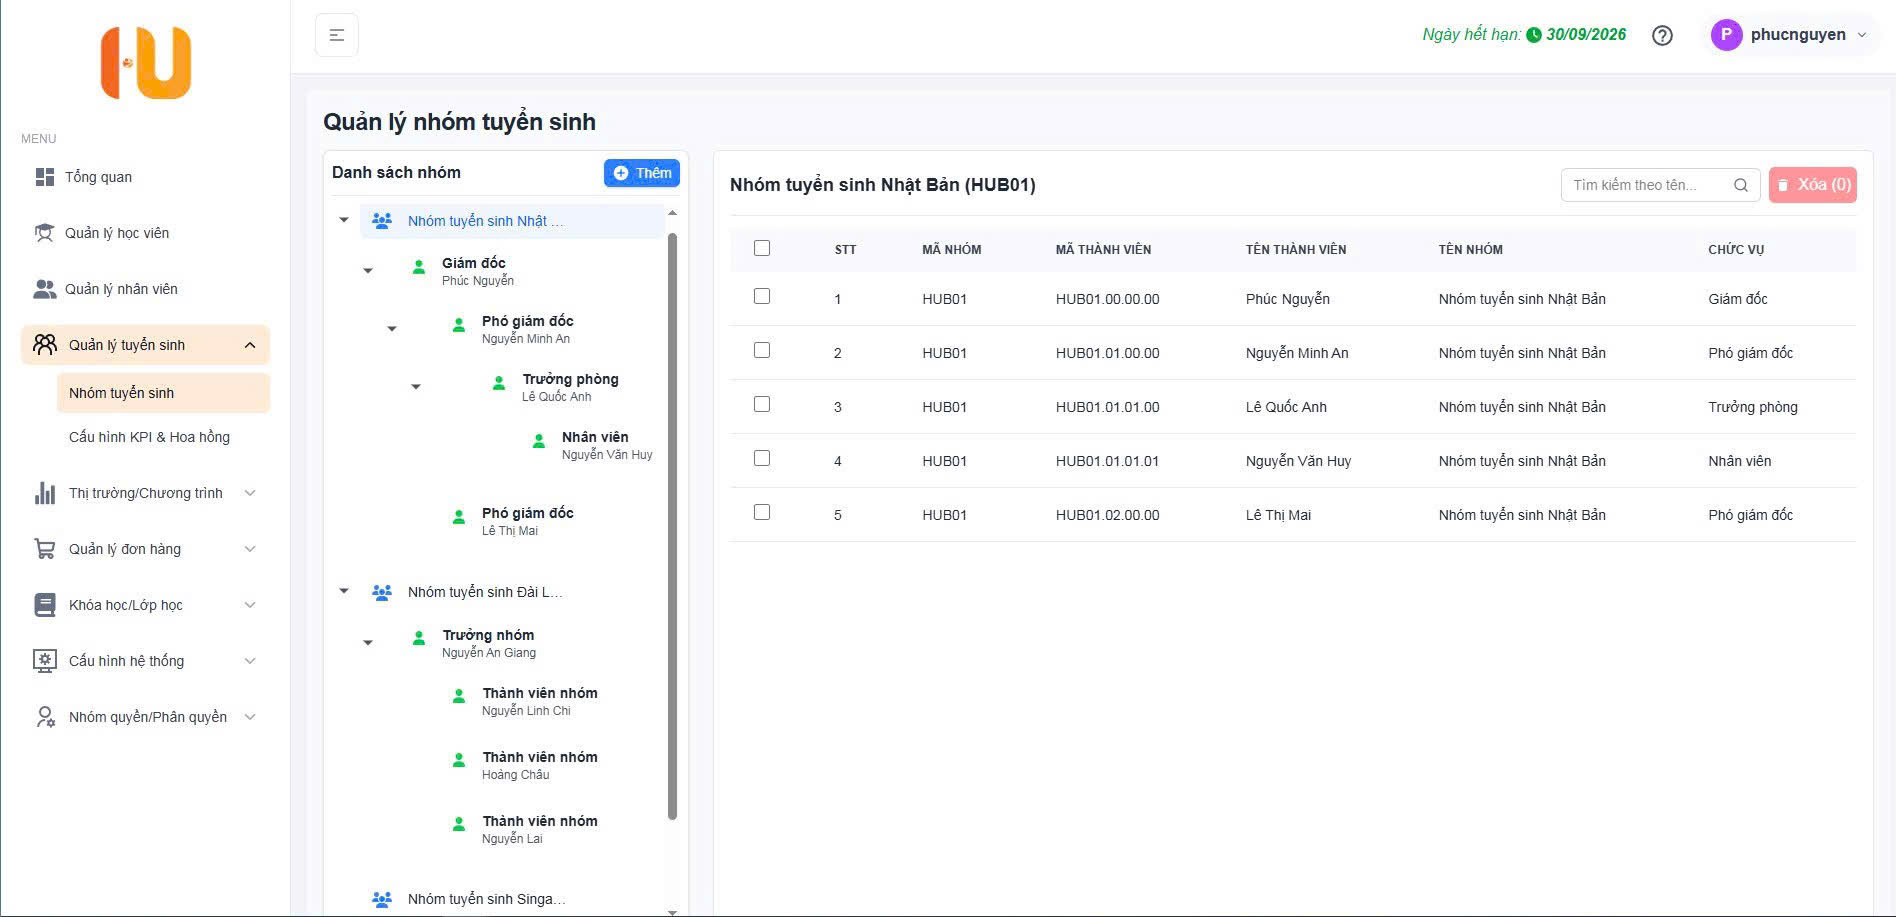Click the Tìm kiếm theo tên search field
The height and width of the screenshot is (917, 1896).
click(x=1645, y=185)
